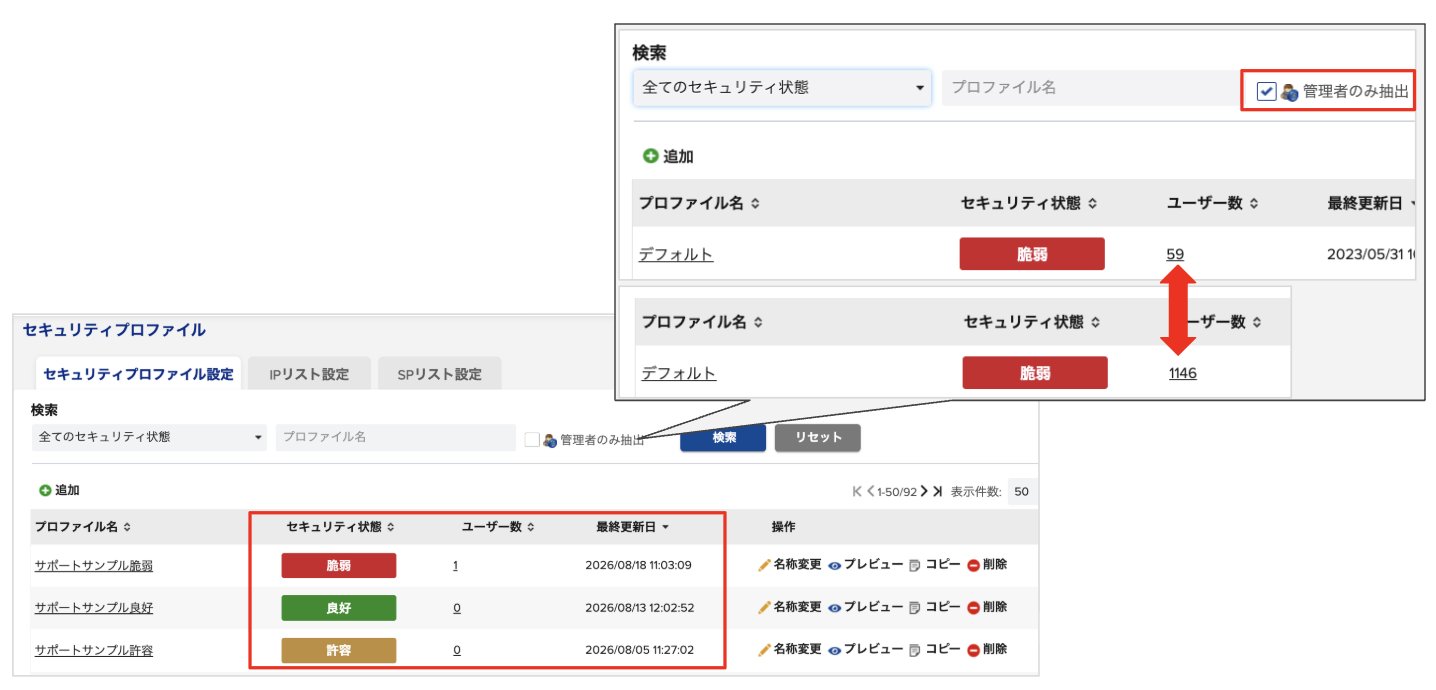The image size is (1436, 690).
Task: Click the green 良好 status badge
Action: (339, 608)
